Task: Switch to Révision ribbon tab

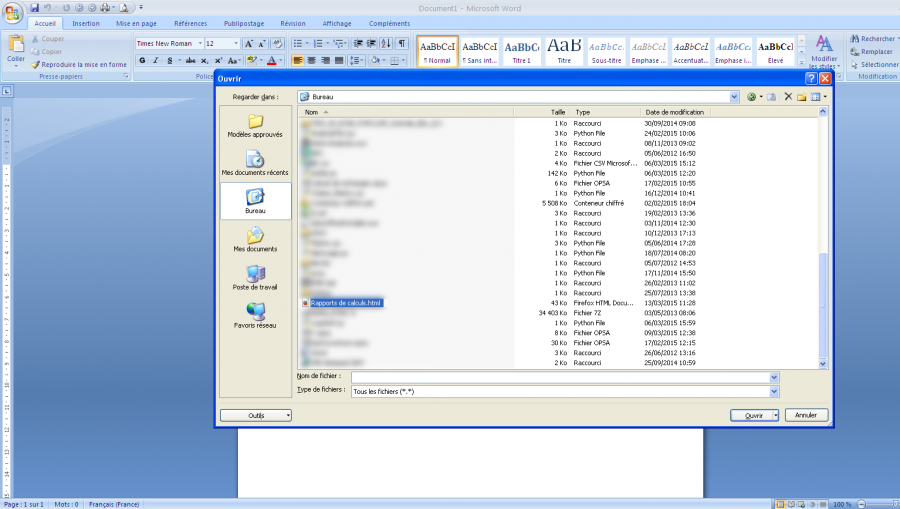Action: point(293,24)
